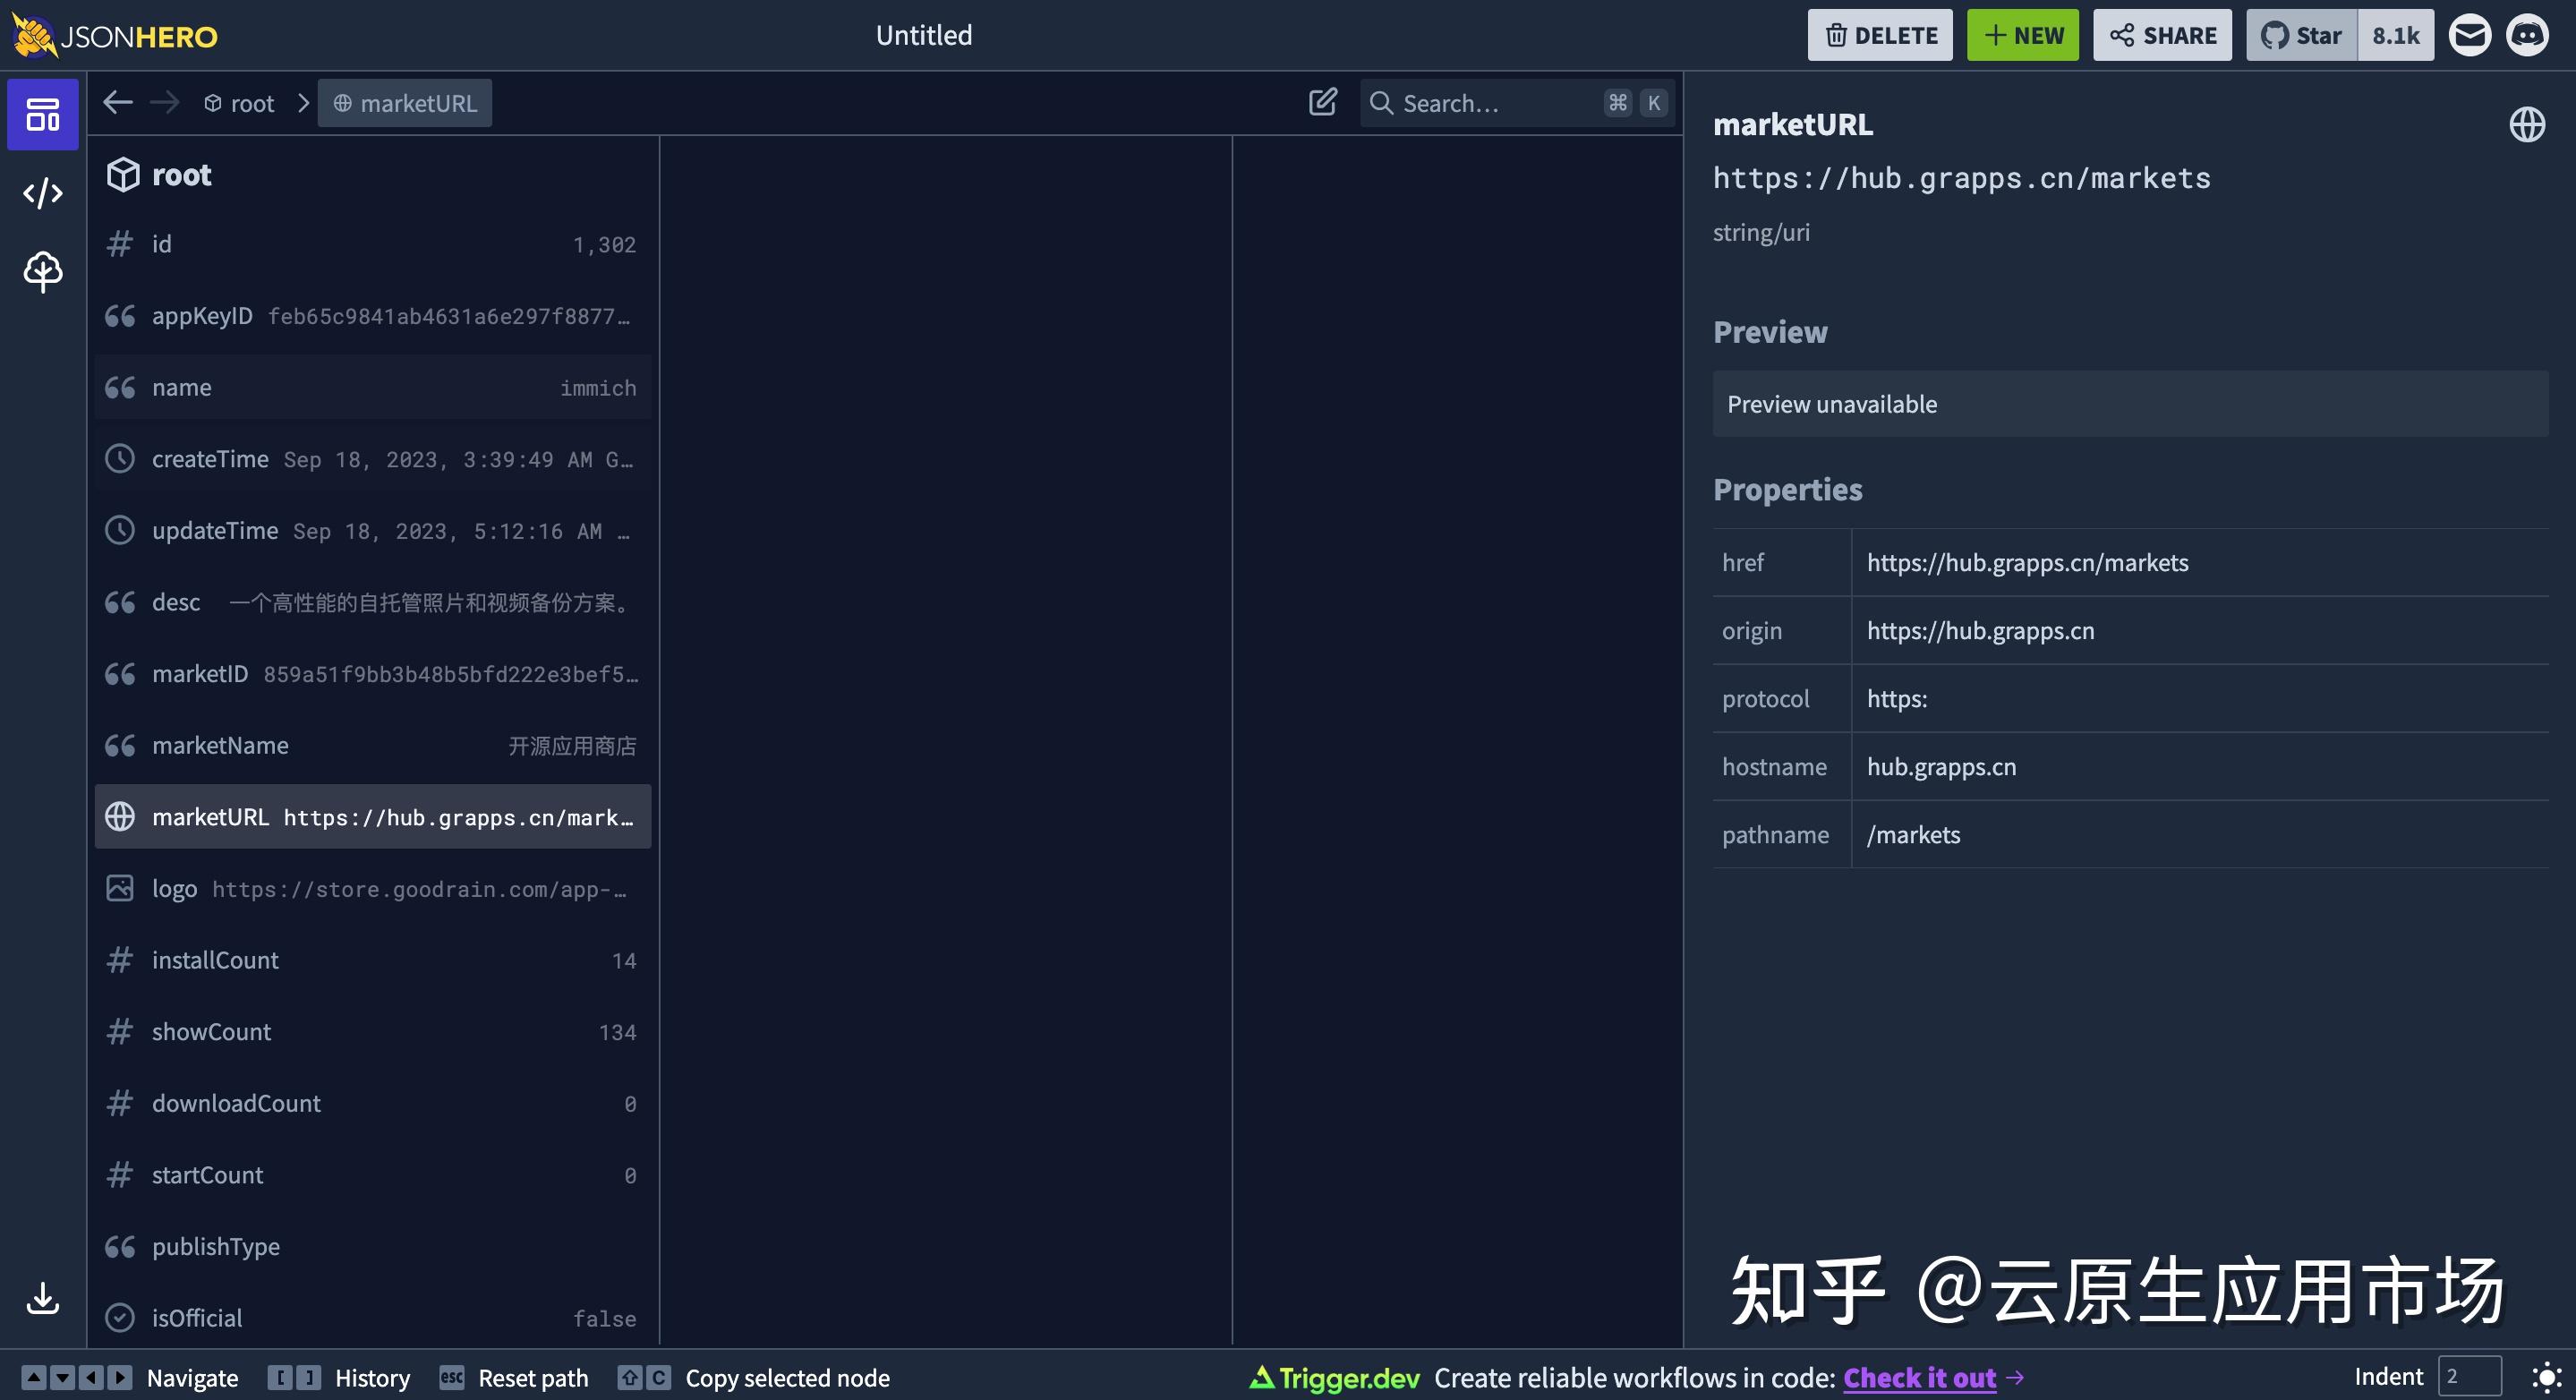Select the marketURL breadcrumb item
This screenshot has height=1400, width=2576.
(x=404, y=102)
